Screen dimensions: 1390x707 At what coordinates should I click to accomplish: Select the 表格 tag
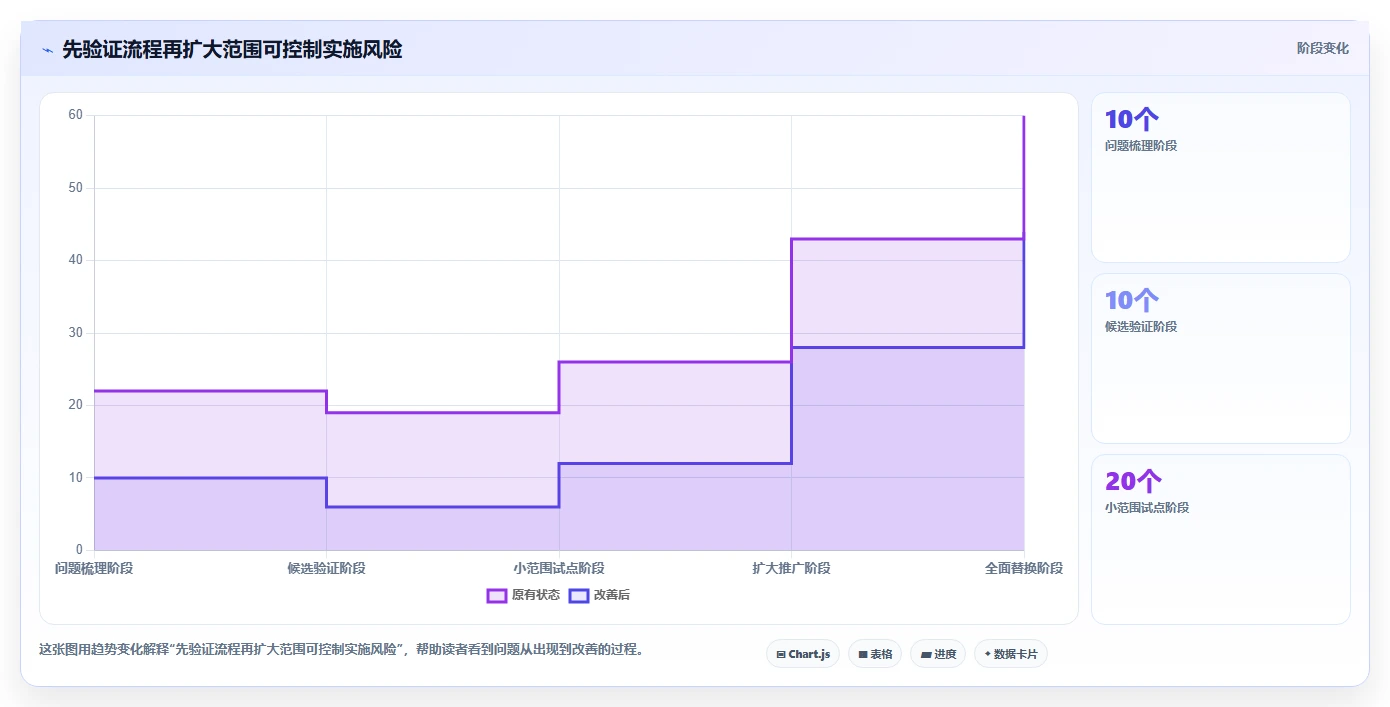coord(875,654)
